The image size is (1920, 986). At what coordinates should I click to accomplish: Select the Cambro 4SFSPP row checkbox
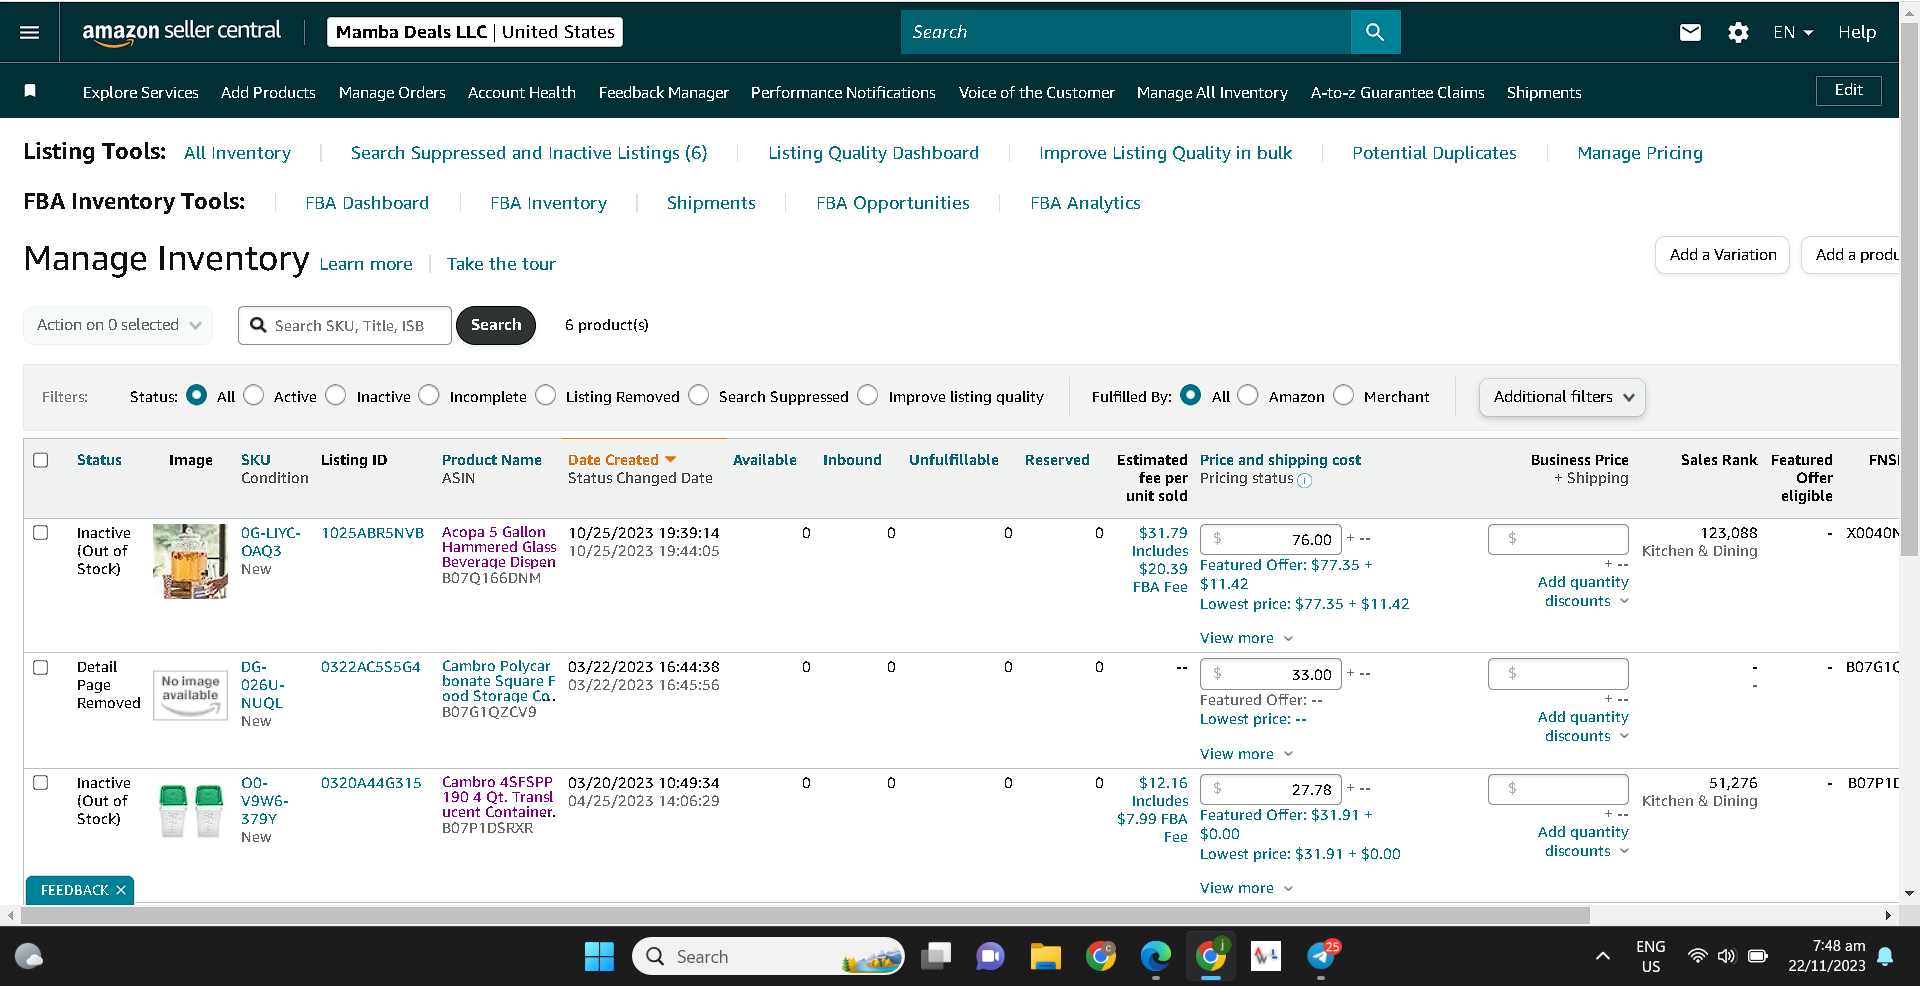[41, 783]
